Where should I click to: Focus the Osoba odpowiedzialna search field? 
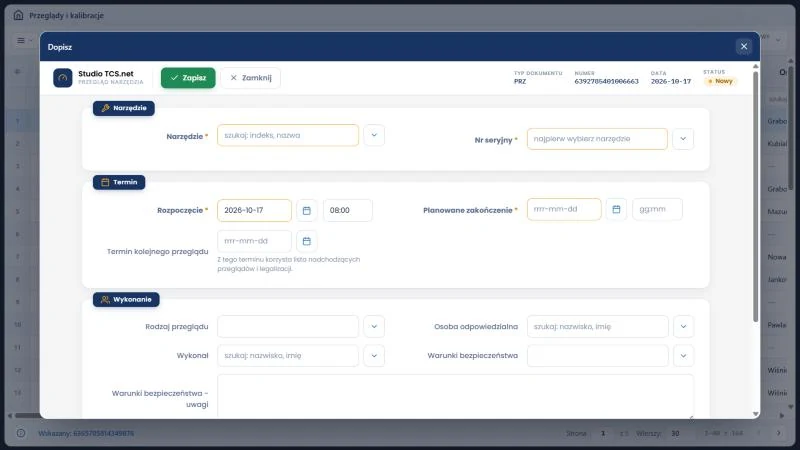click(597, 327)
